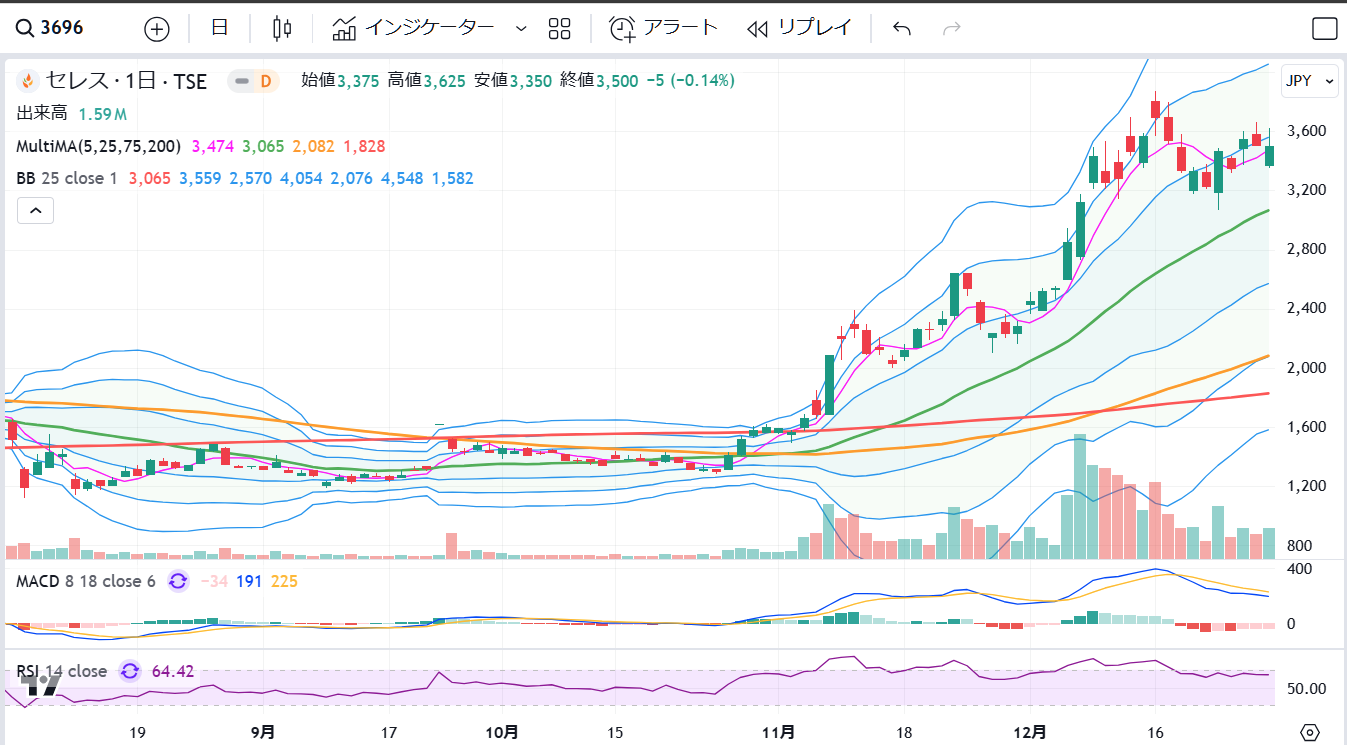The height and width of the screenshot is (745, 1347).
Task: Change the daily 日 time interval
Action: 220,28
